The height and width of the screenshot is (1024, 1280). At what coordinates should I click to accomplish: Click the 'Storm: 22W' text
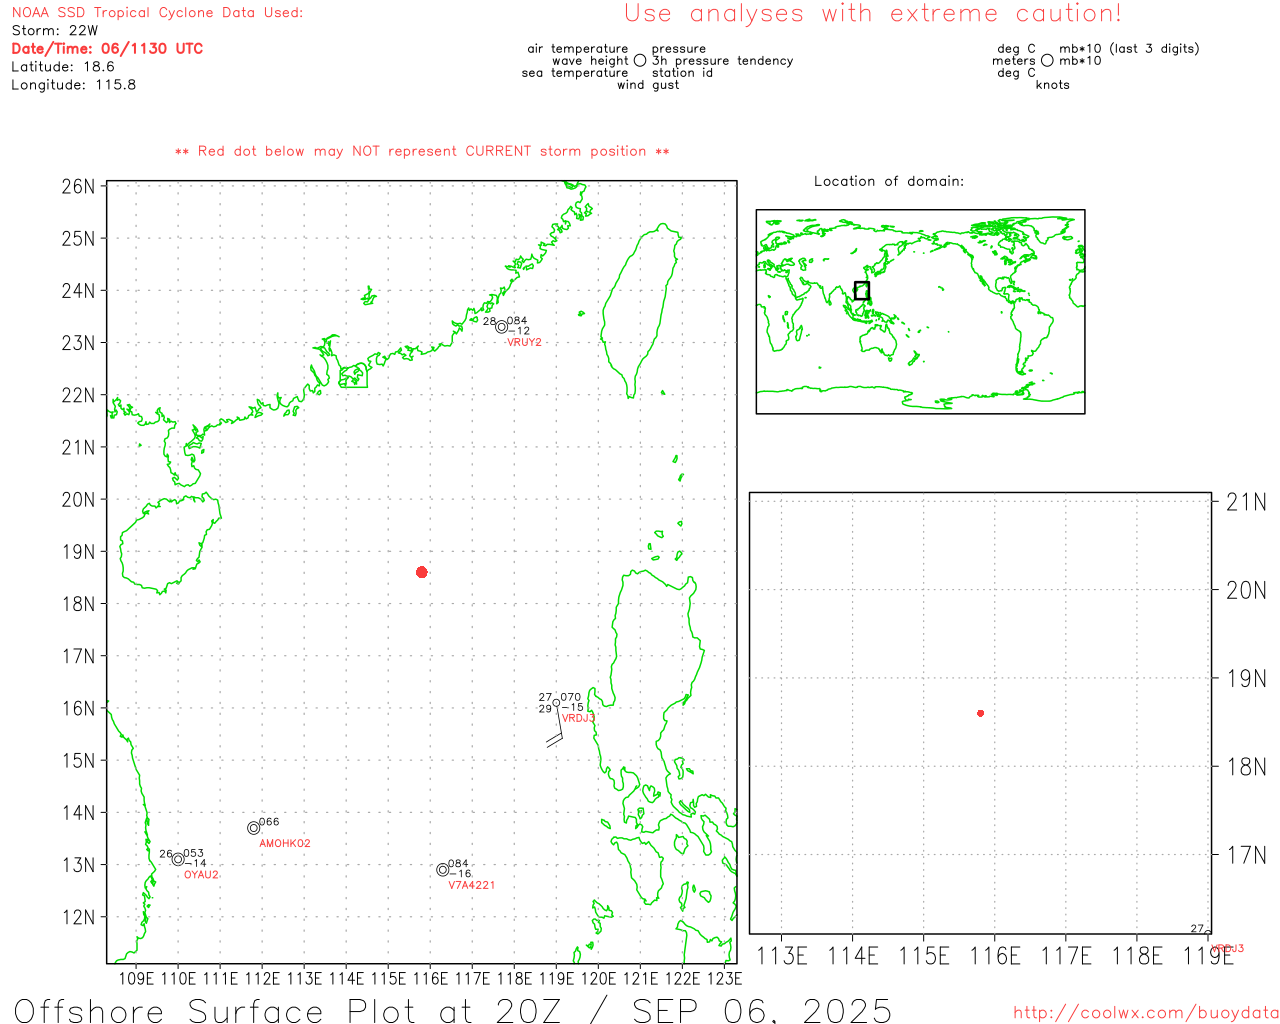[x=55, y=30]
